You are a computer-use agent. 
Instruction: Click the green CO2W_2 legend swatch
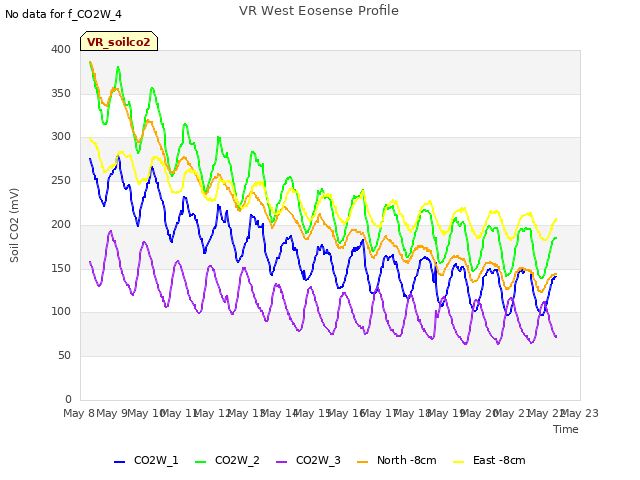click(x=200, y=462)
